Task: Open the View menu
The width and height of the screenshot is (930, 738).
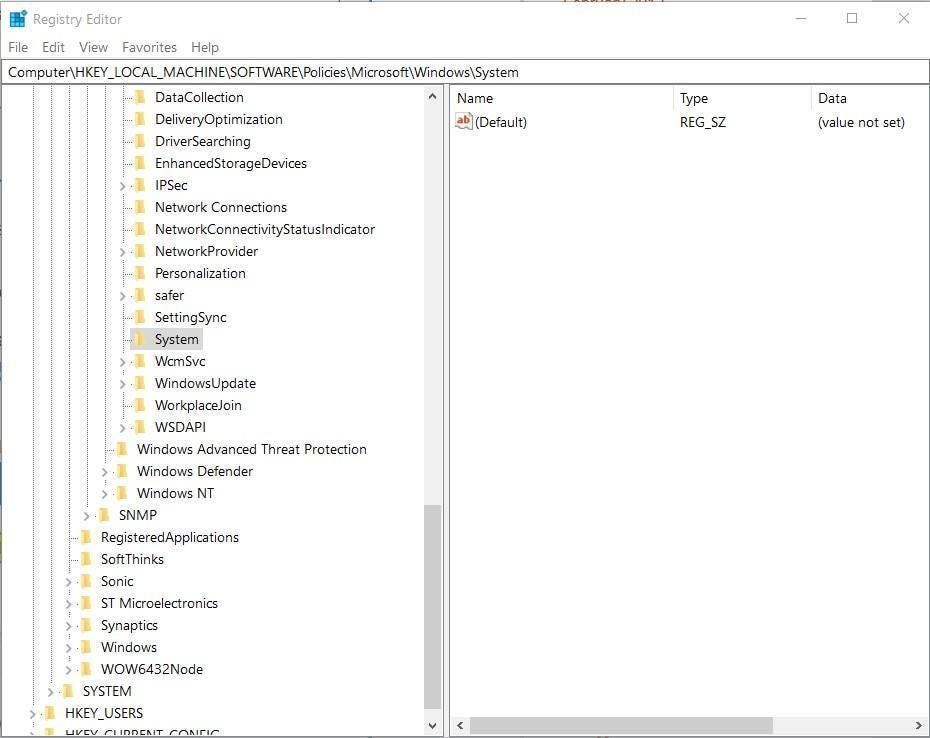Action: [93, 47]
